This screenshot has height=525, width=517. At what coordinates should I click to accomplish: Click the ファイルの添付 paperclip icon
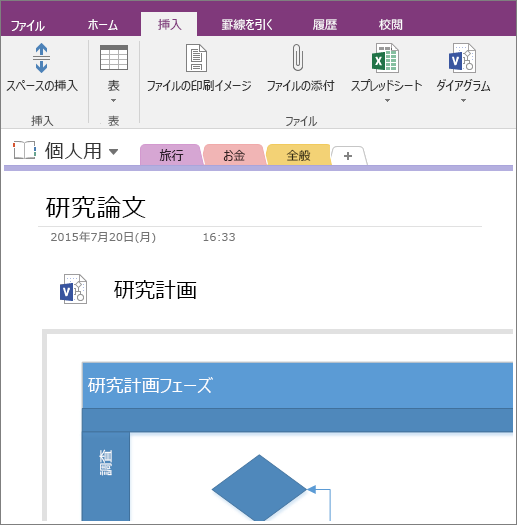pyautogui.click(x=298, y=58)
